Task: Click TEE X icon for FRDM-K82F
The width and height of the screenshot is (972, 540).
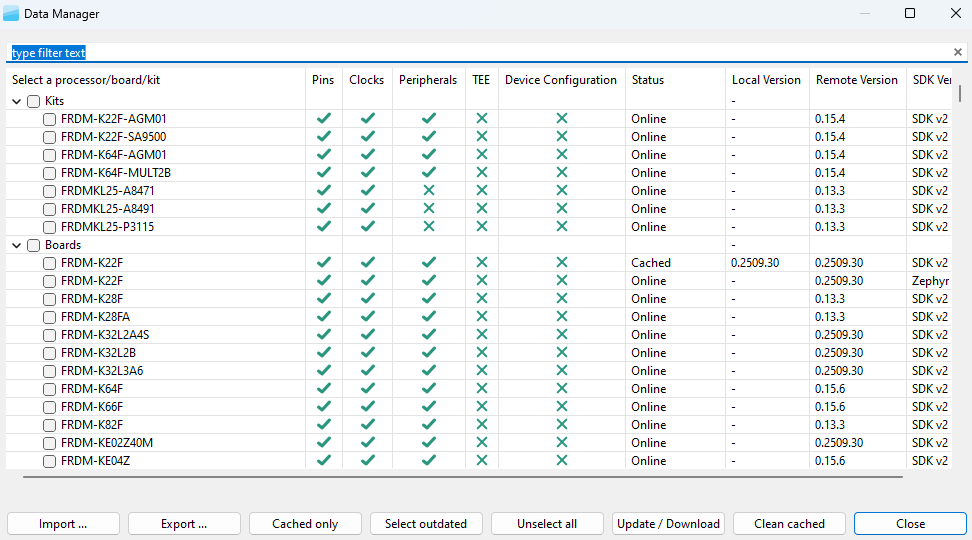Action: pos(482,425)
